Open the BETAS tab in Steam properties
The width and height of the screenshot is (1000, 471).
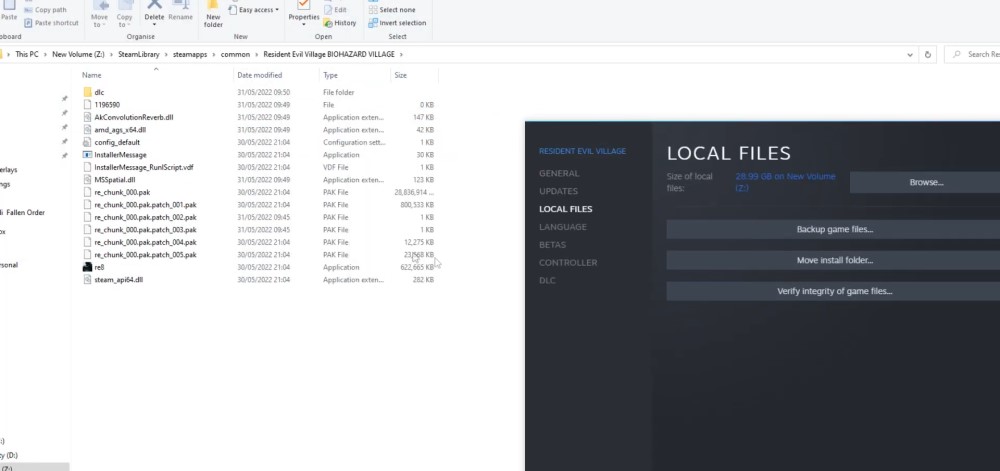[552, 245]
